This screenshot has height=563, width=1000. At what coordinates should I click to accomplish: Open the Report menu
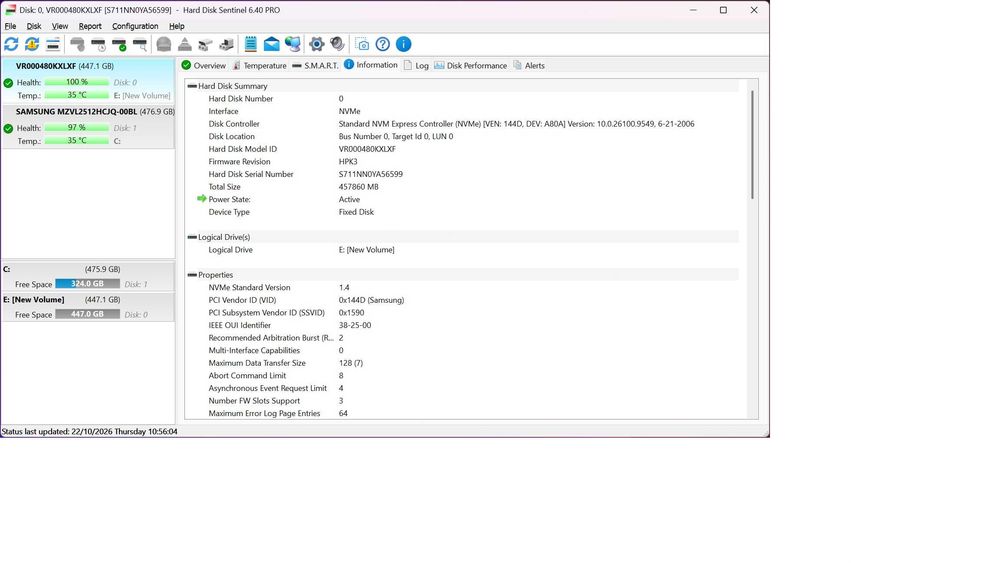click(90, 26)
